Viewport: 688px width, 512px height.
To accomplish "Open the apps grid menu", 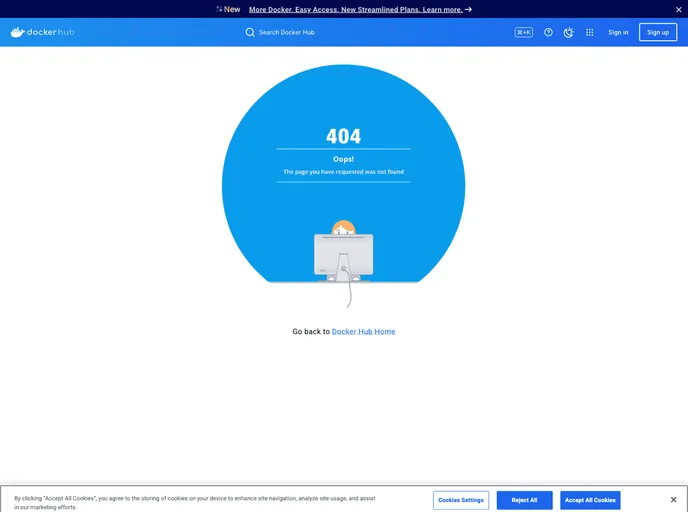I will (589, 32).
